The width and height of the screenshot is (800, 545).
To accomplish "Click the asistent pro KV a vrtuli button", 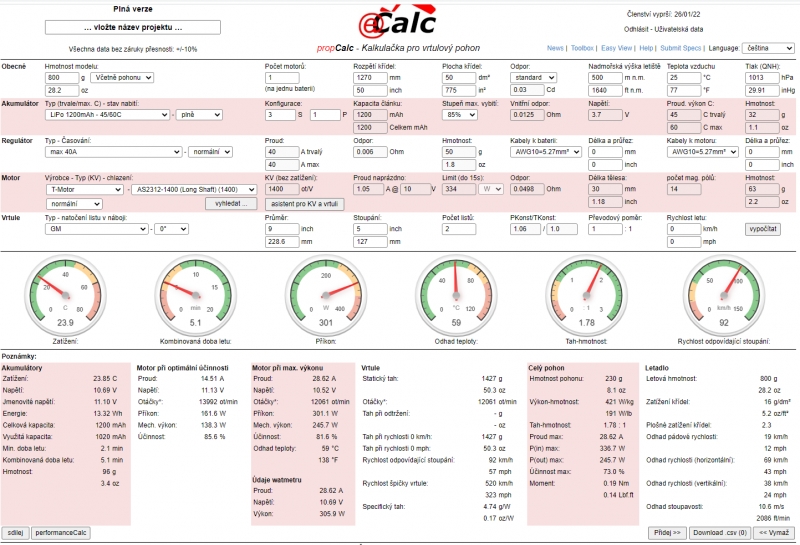I will pos(304,203).
